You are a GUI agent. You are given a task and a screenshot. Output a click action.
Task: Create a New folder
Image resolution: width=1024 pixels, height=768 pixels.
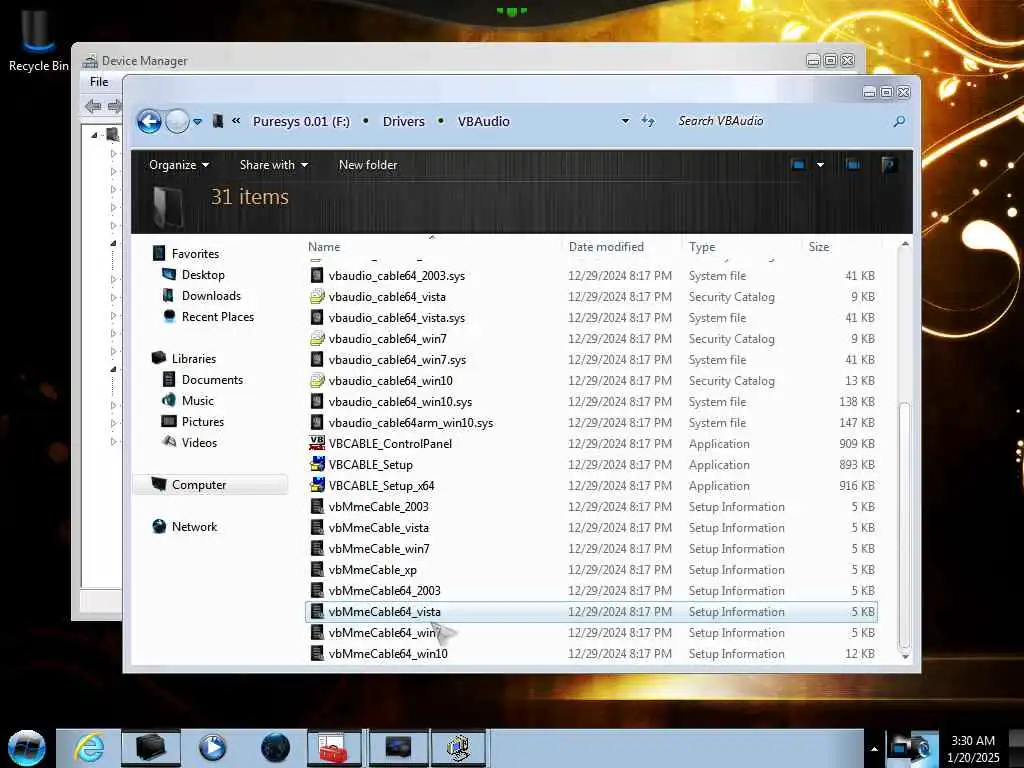368,165
